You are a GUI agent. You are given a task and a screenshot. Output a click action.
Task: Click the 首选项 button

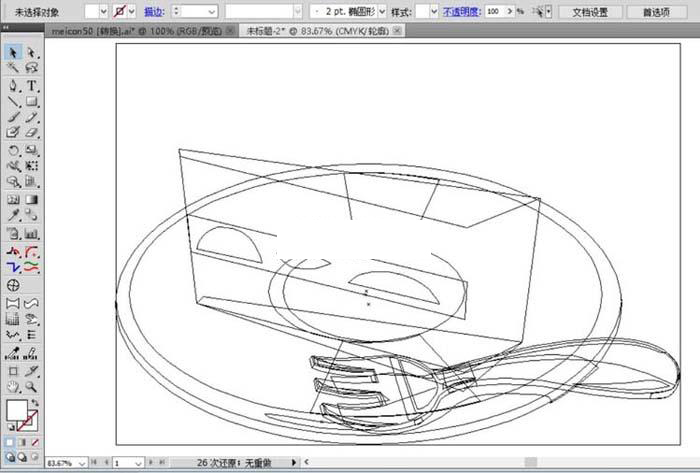656,11
